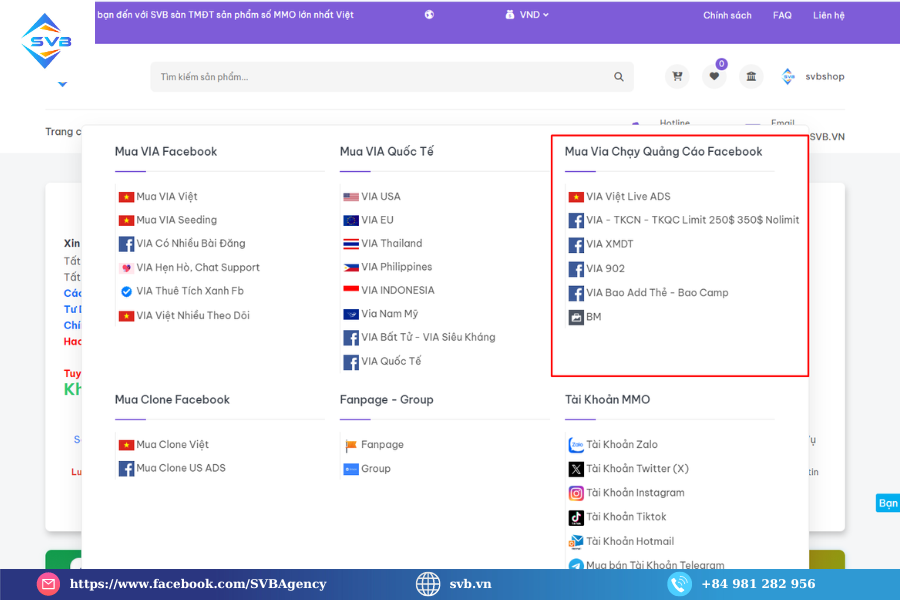The height and width of the screenshot is (600, 900).
Task: Click the footer email envelope icon
Action: point(48,584)
